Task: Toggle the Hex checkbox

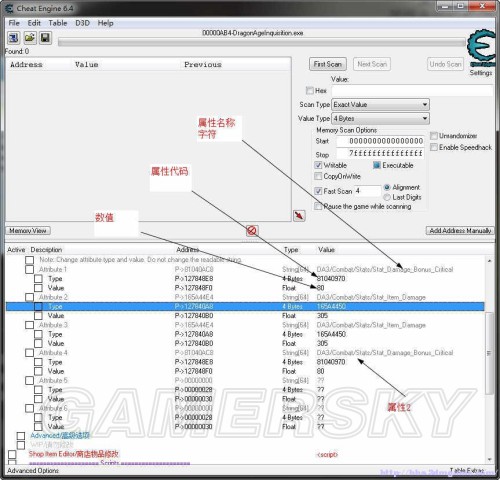Action: [310, 90]
